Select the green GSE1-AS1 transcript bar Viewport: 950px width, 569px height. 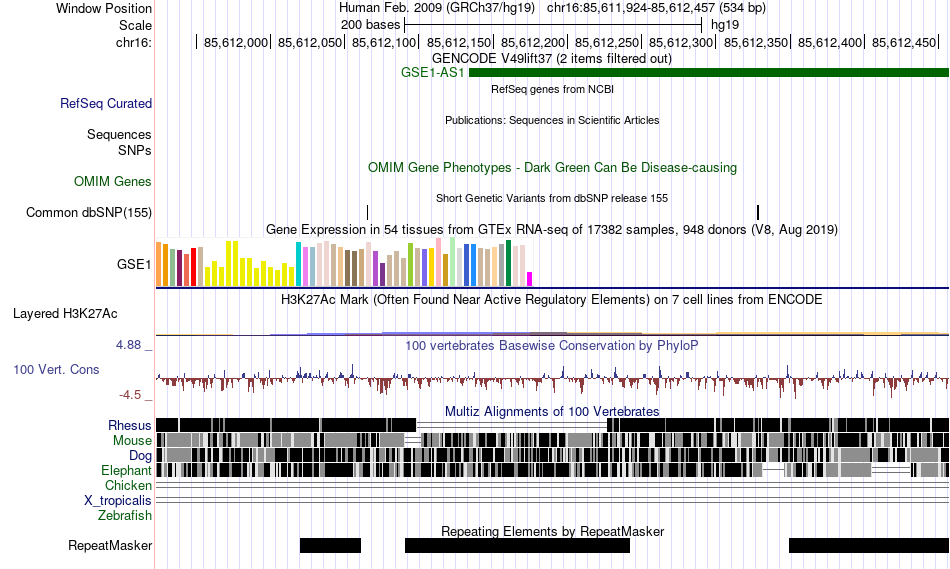(x=709, y=73)
